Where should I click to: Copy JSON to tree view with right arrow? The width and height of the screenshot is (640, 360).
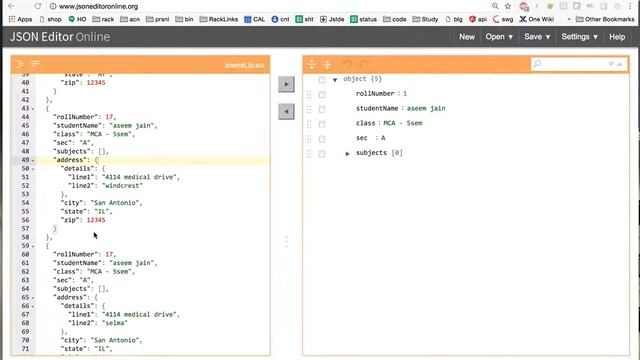tap(286, 84)
